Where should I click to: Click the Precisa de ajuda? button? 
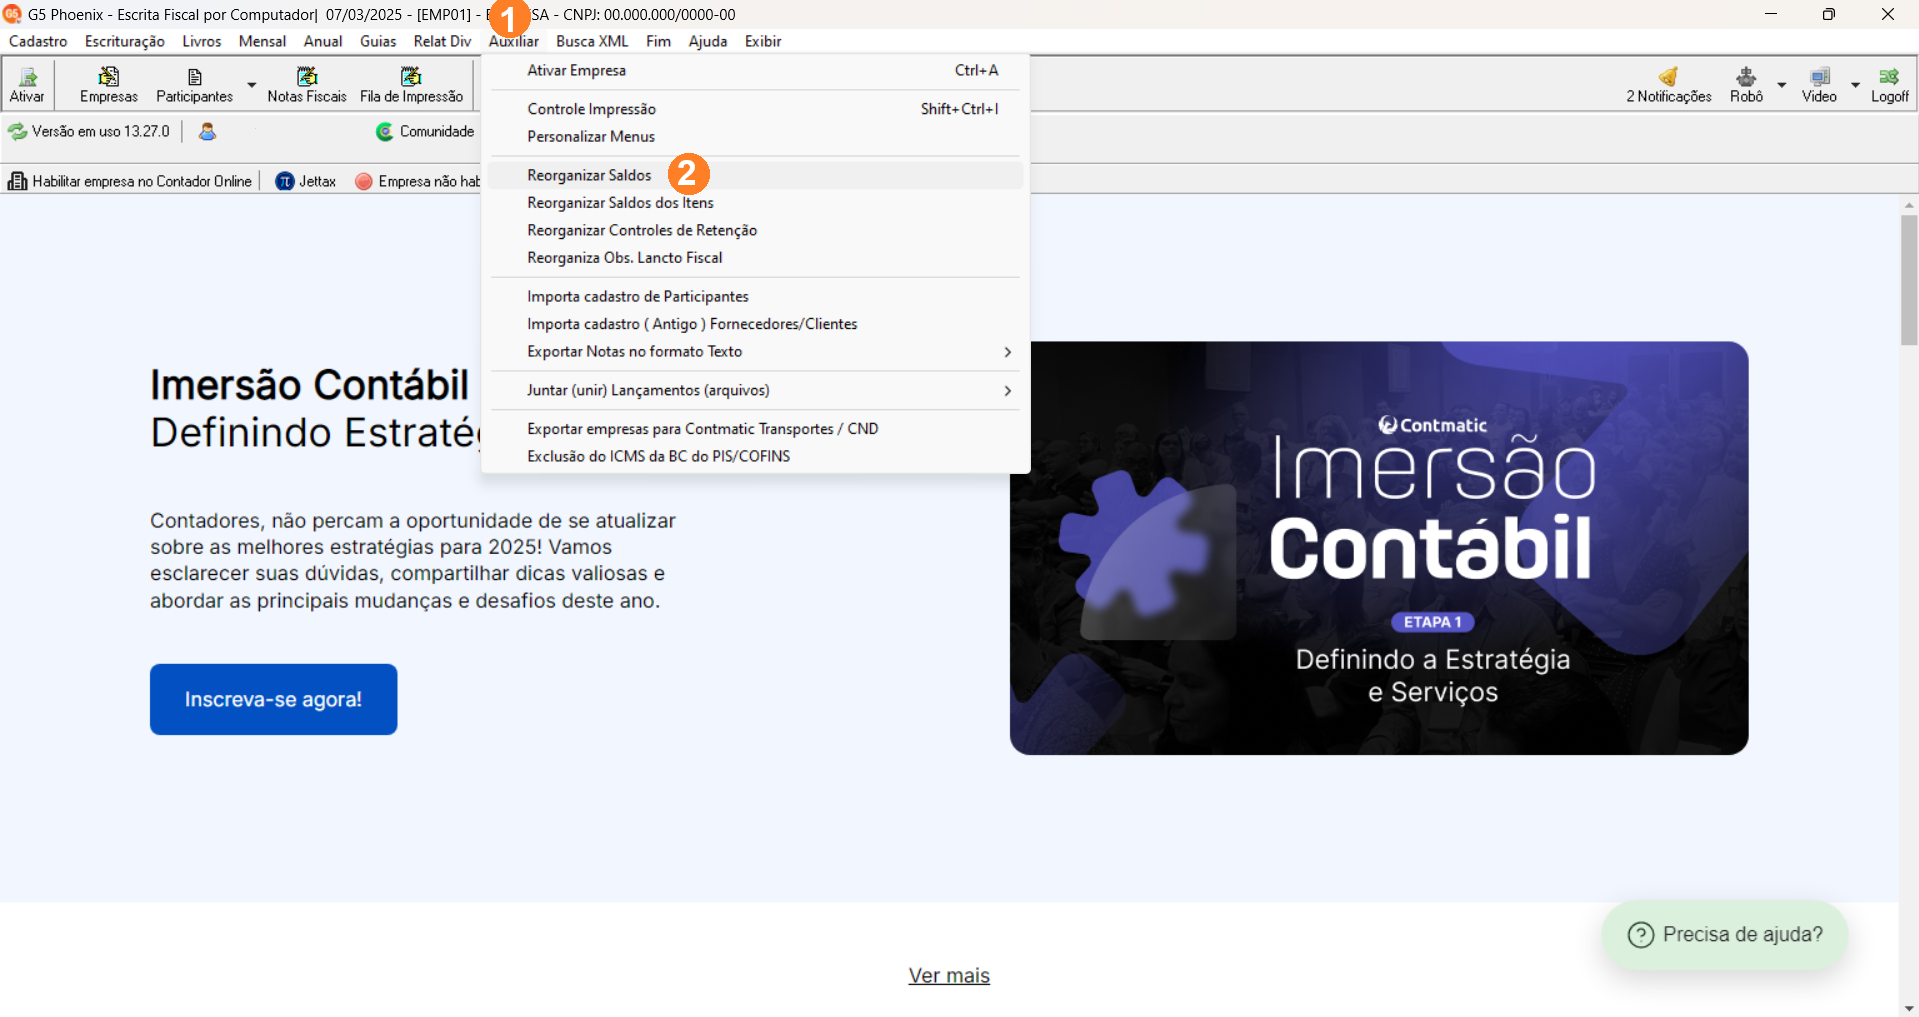(x=1724, y=934)
